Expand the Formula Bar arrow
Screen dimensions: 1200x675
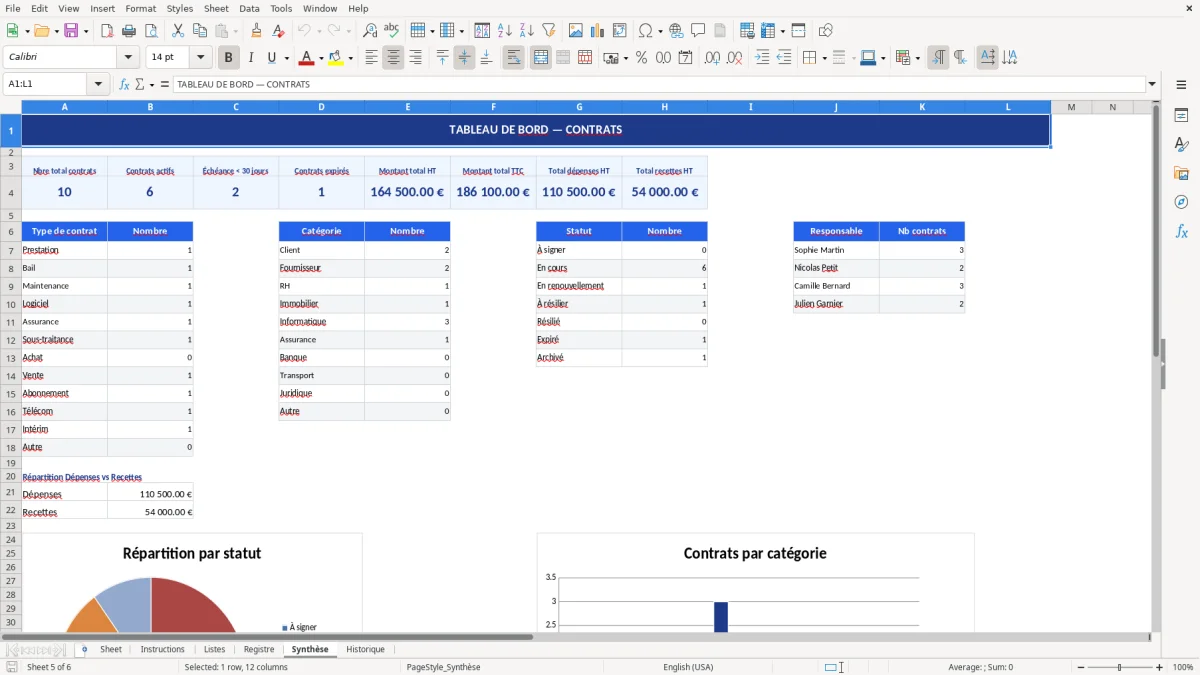(1152, 84)
